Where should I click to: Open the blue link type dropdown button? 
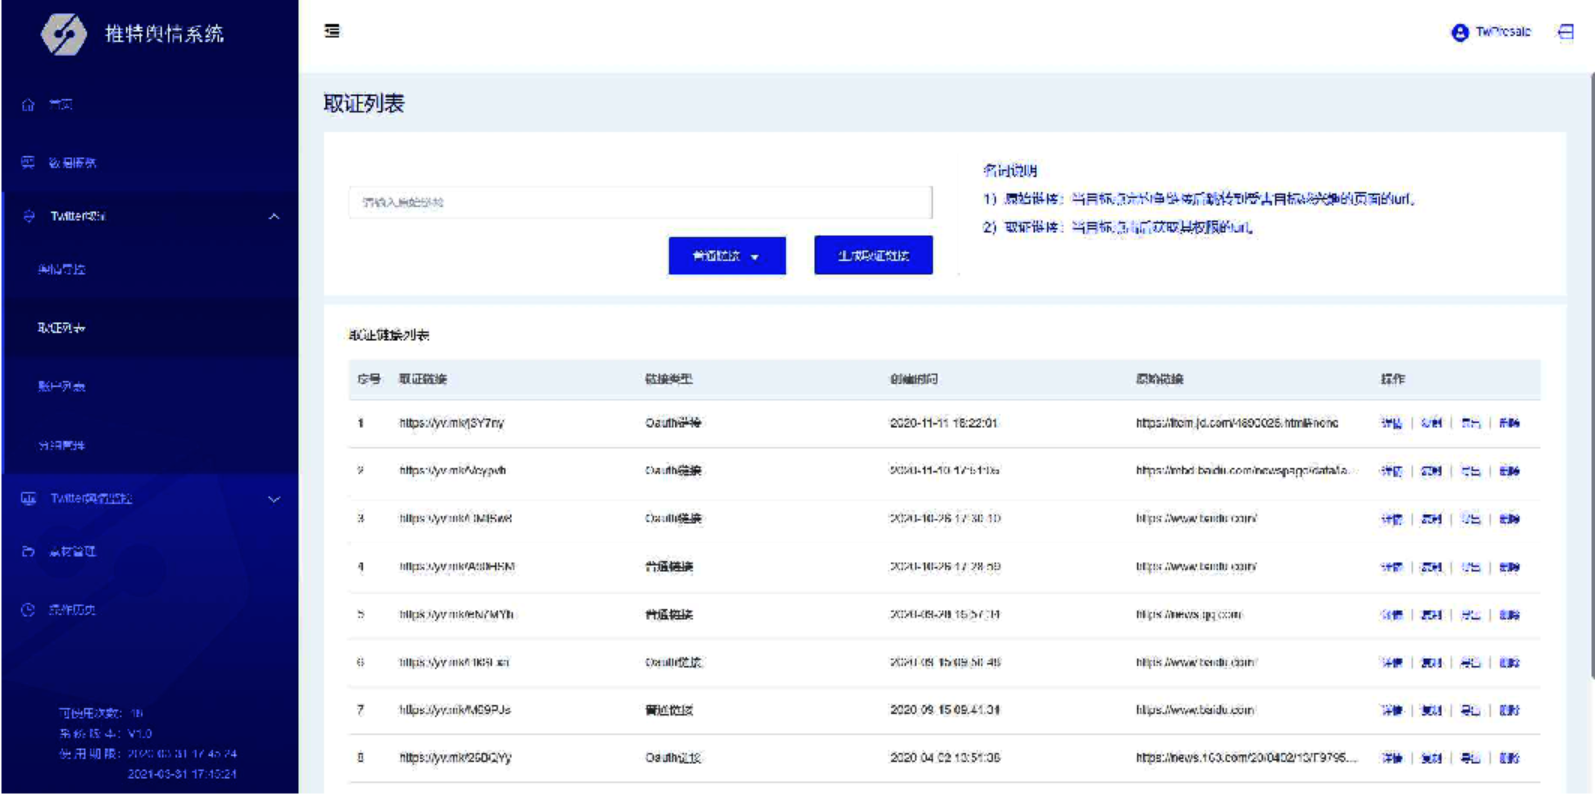pos(727,256)
